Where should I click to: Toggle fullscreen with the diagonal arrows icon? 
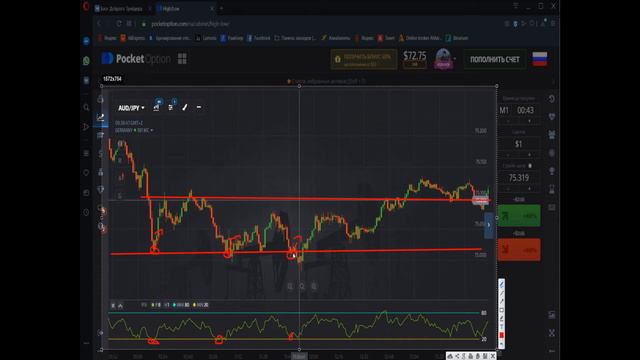point(552,333)
